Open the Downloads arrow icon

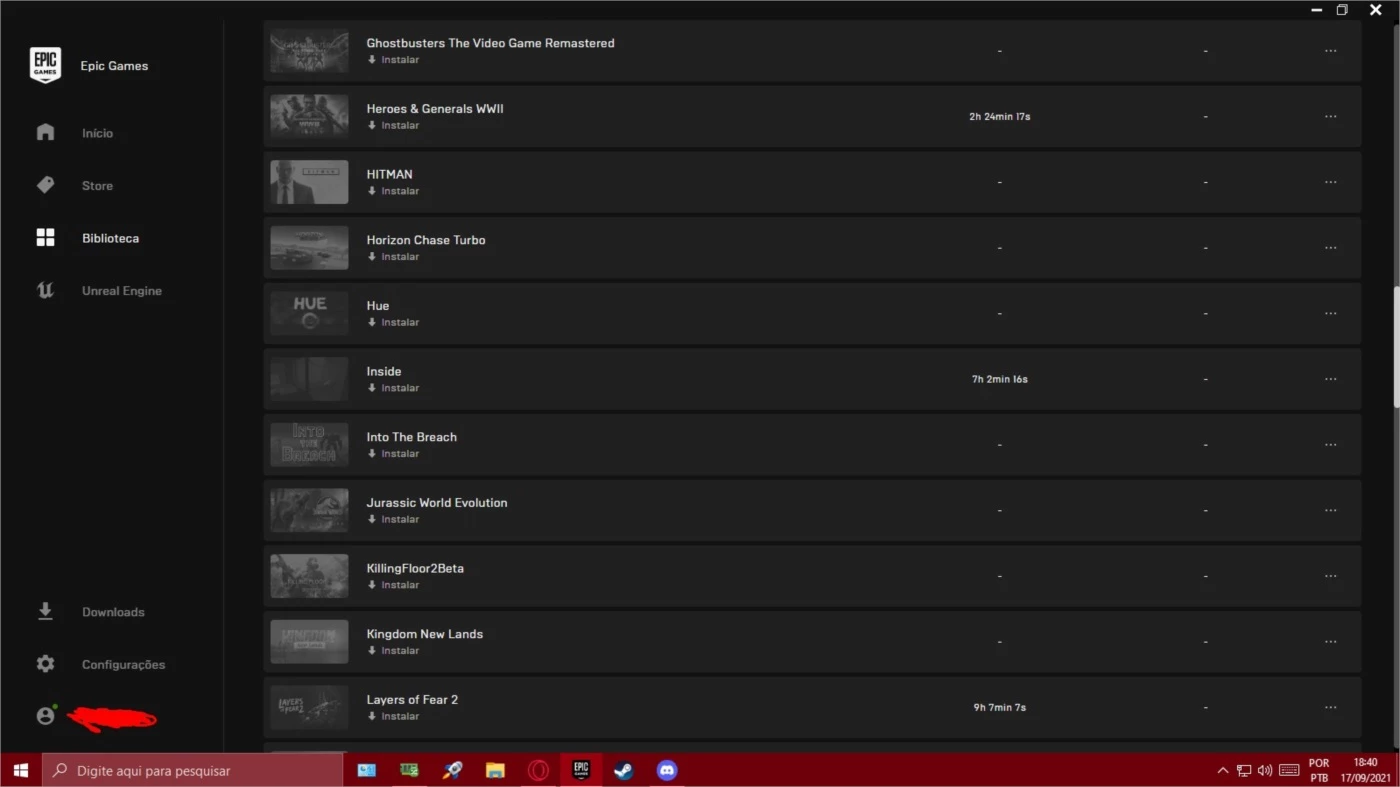pos(45,611)
